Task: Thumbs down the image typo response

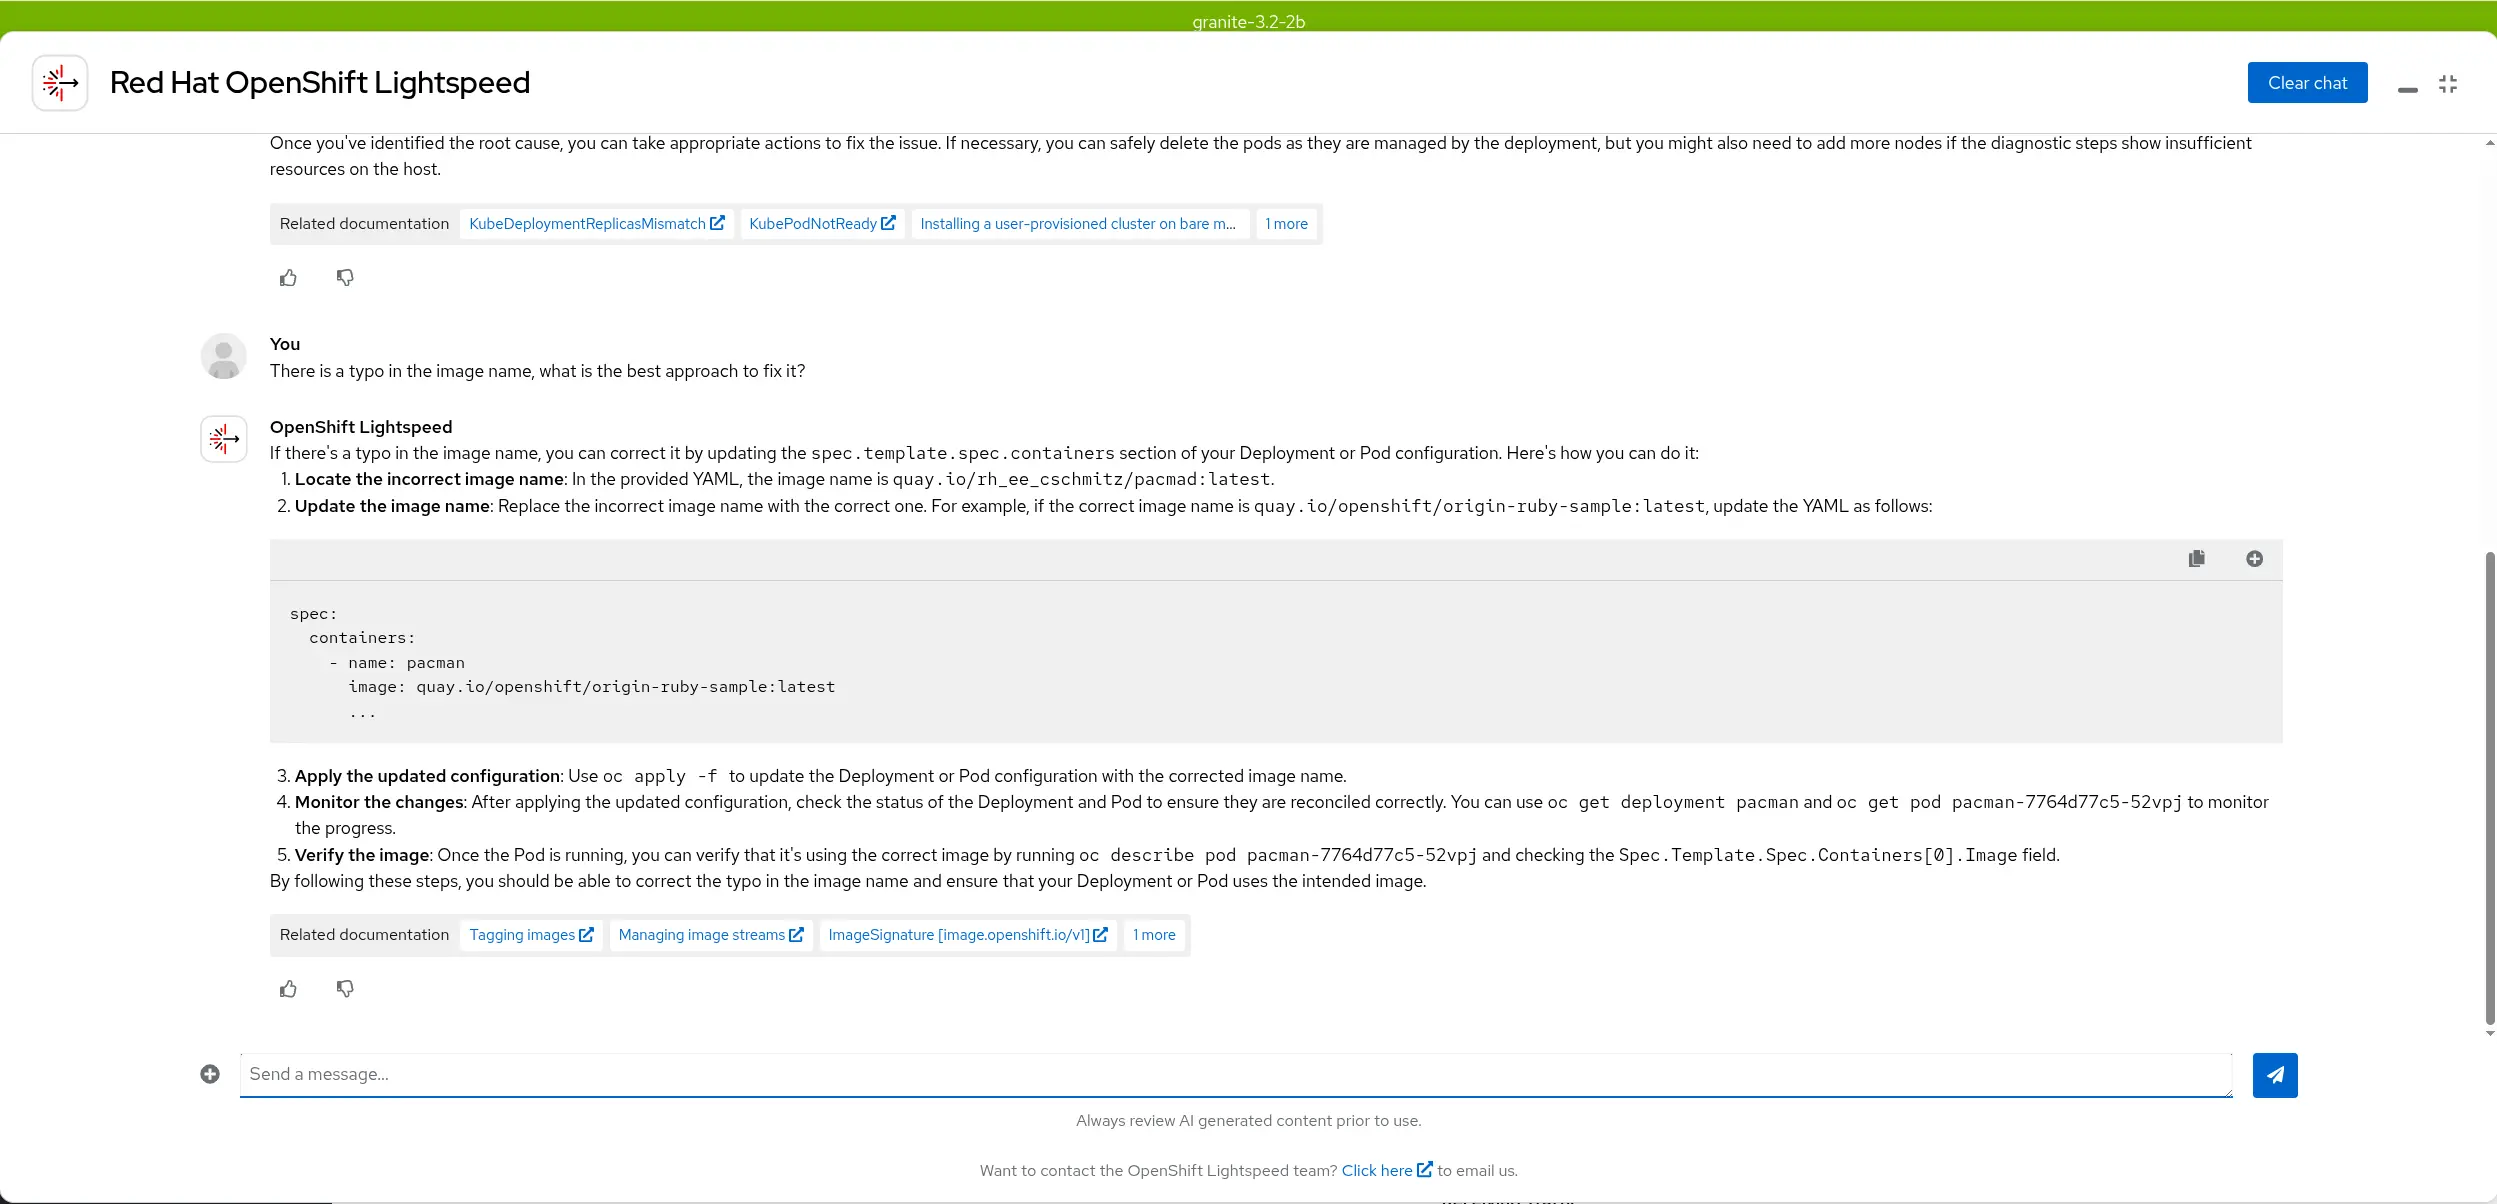Action: tap(345, 989)
